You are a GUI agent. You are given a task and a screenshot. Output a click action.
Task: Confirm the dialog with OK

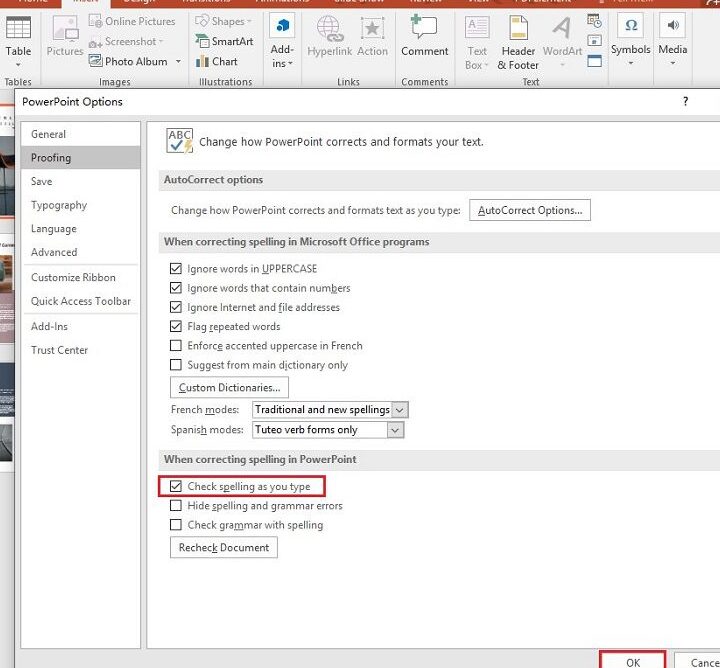633,662
